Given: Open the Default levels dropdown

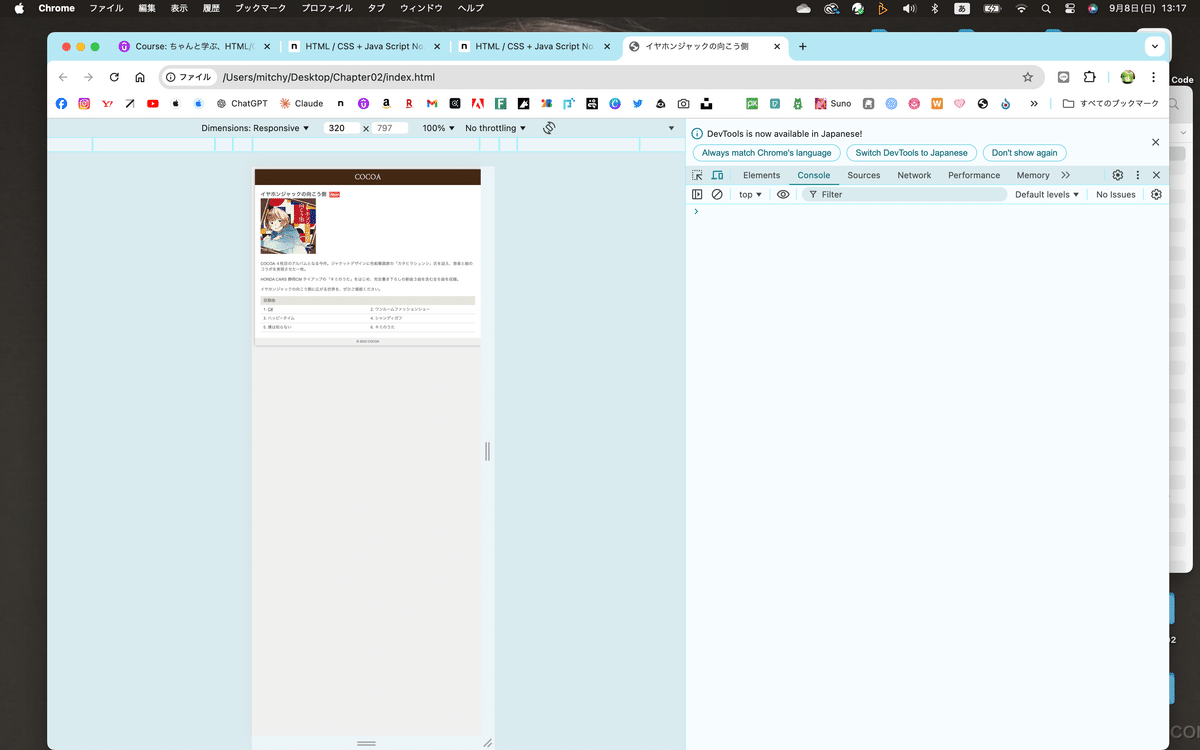Looking at the screenshot, I should pyautogui.click(x=1047, y=194).
